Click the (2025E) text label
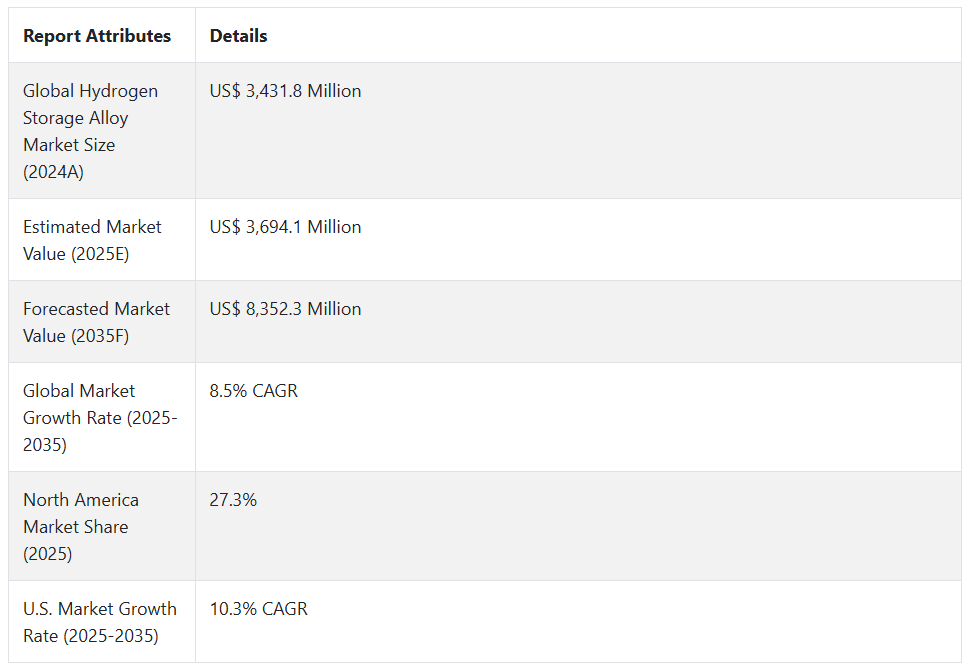This screenshot has width=967, height=663. (x=100, y=254)
